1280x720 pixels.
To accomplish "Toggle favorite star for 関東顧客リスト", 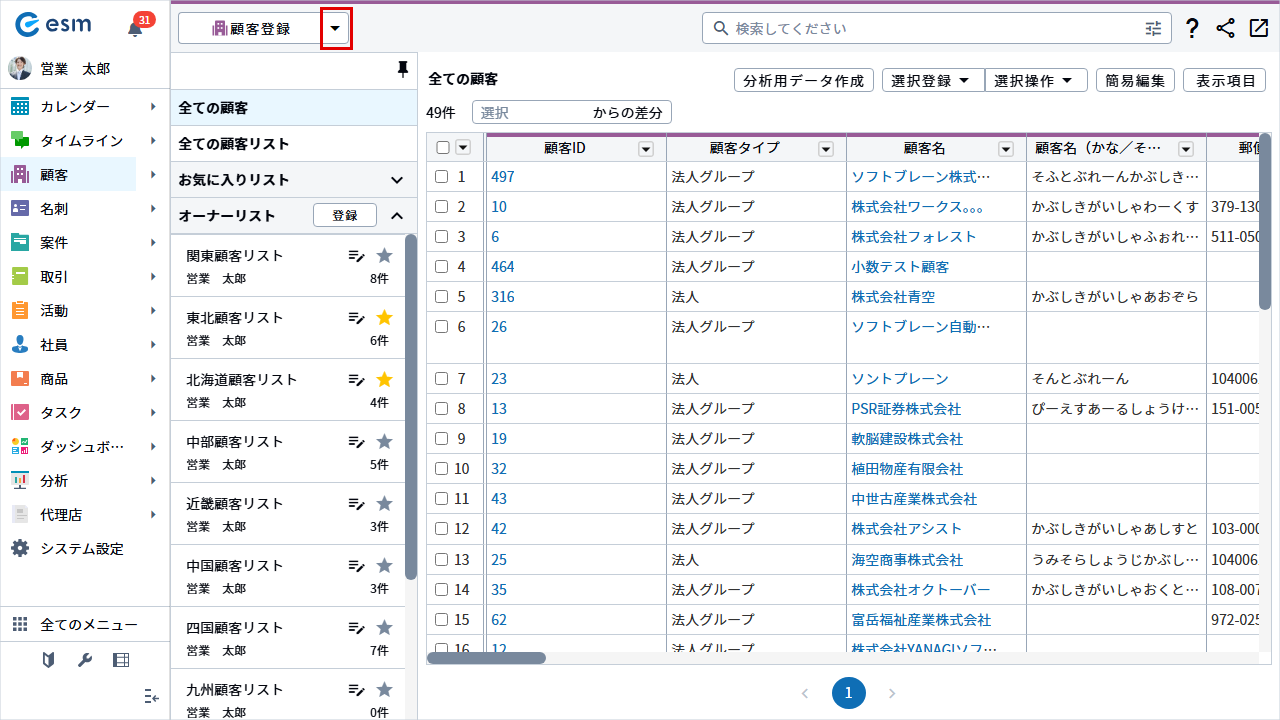I will [x=384, y=256].
